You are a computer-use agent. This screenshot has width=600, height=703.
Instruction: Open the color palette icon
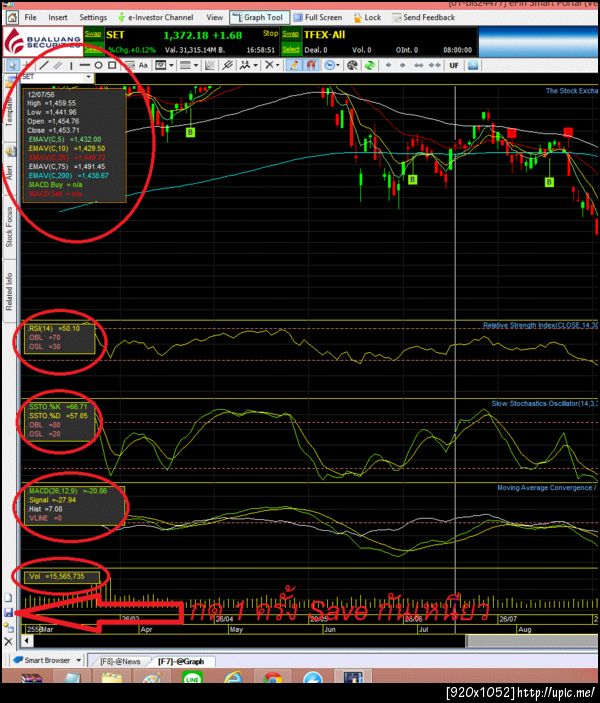pos(352,65)
